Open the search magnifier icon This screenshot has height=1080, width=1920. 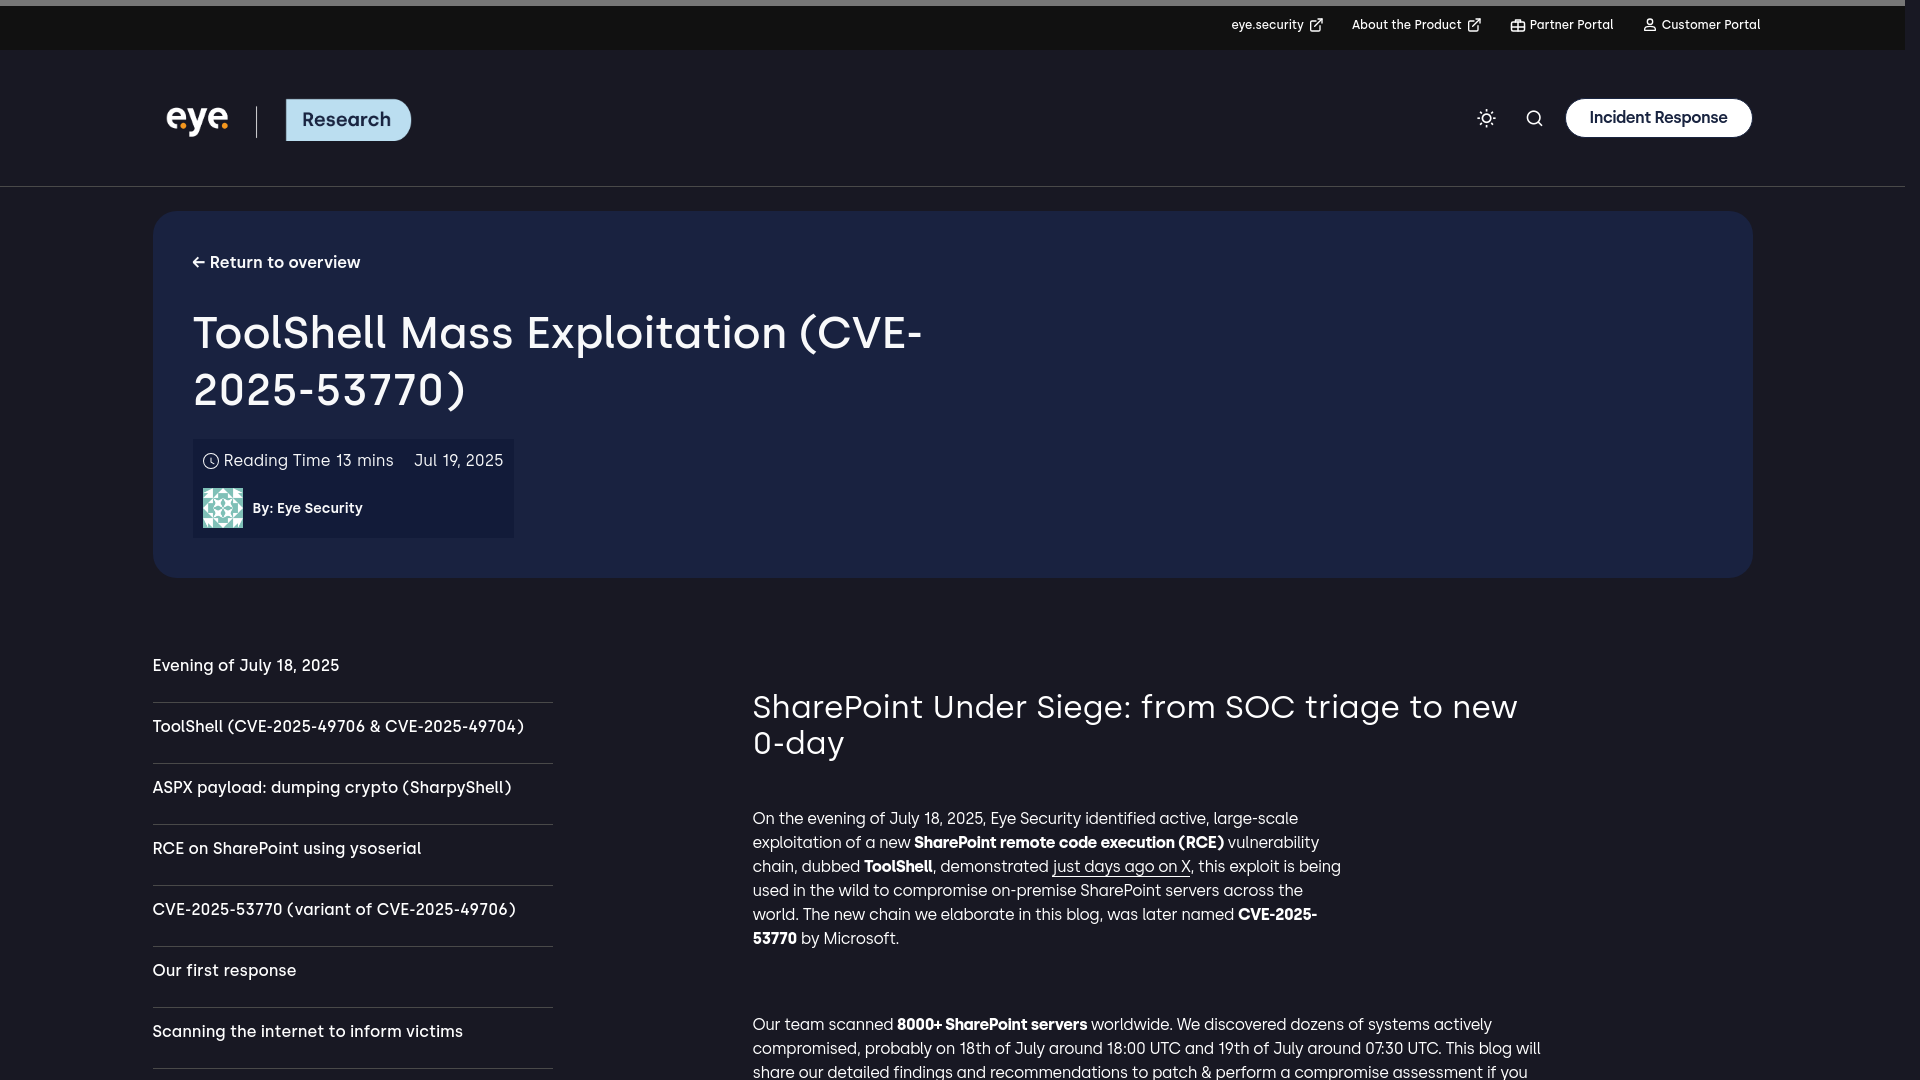[1534, 119]
